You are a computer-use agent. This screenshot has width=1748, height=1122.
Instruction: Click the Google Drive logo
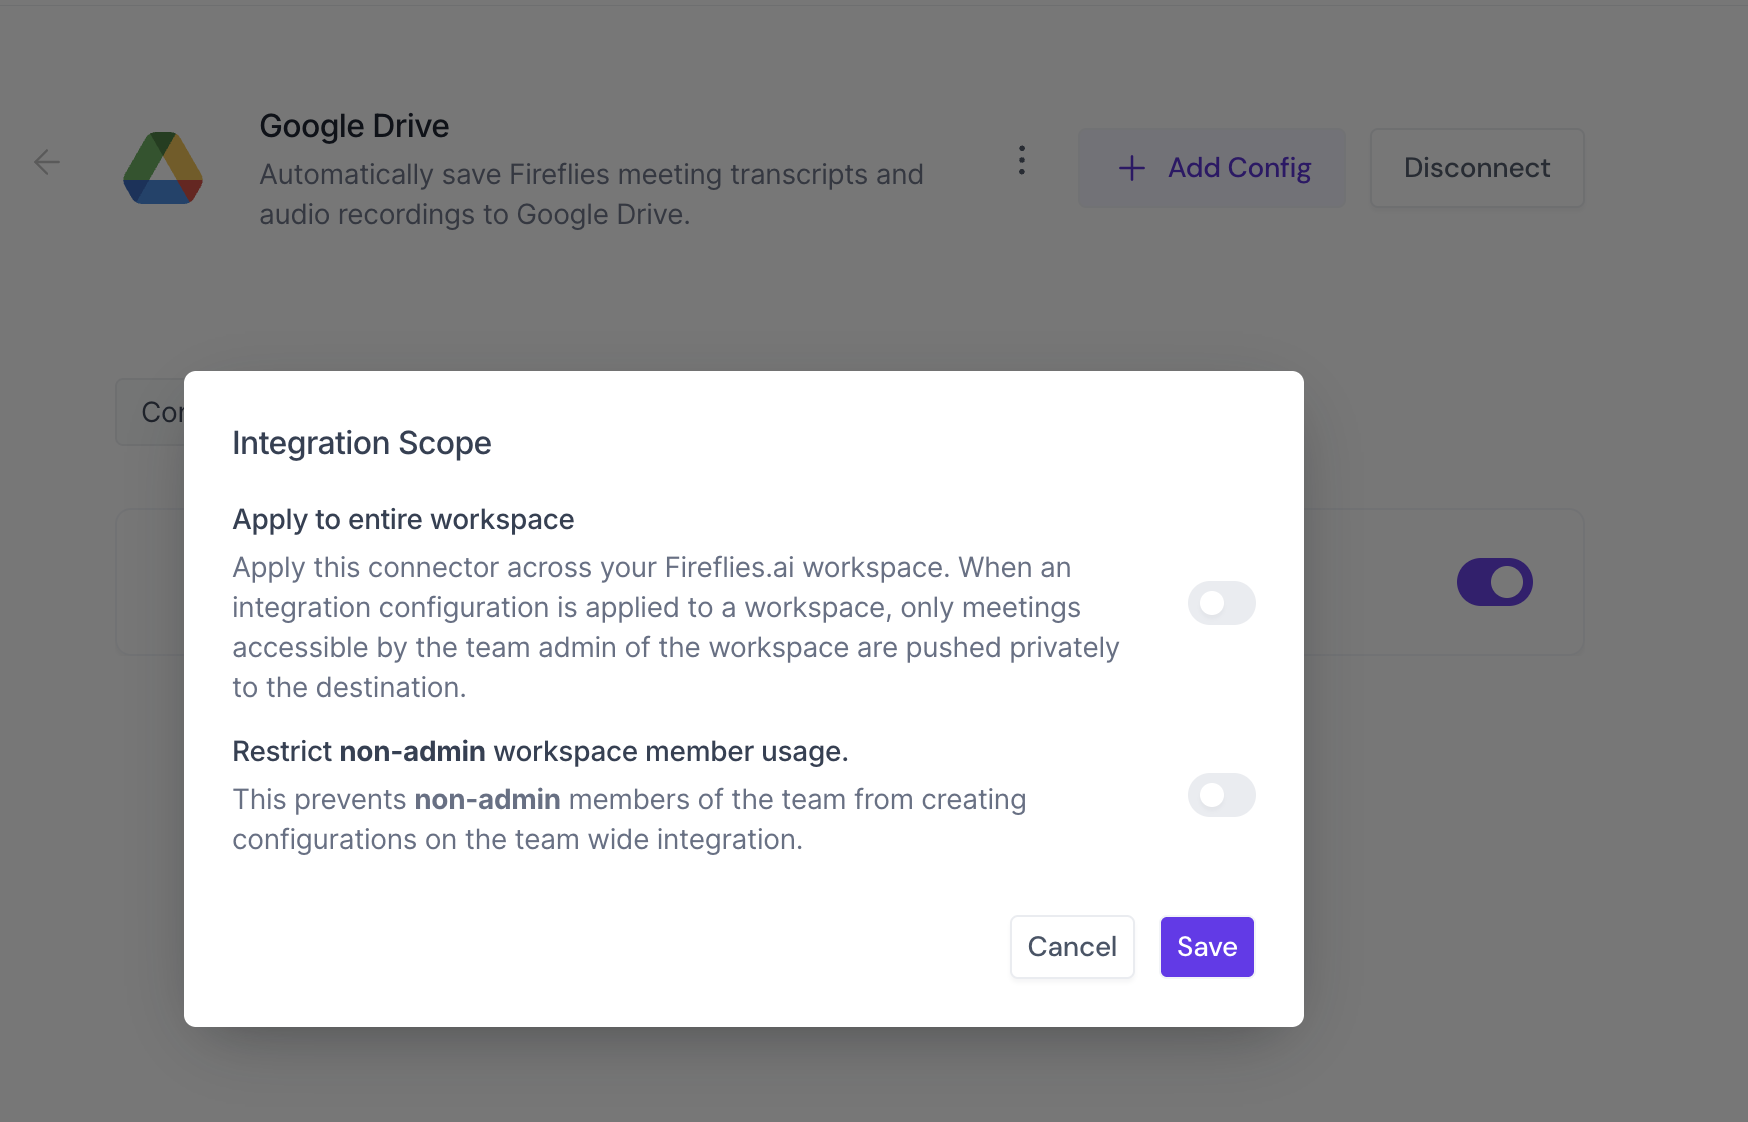pyautogui.click(x=163, y=168)
